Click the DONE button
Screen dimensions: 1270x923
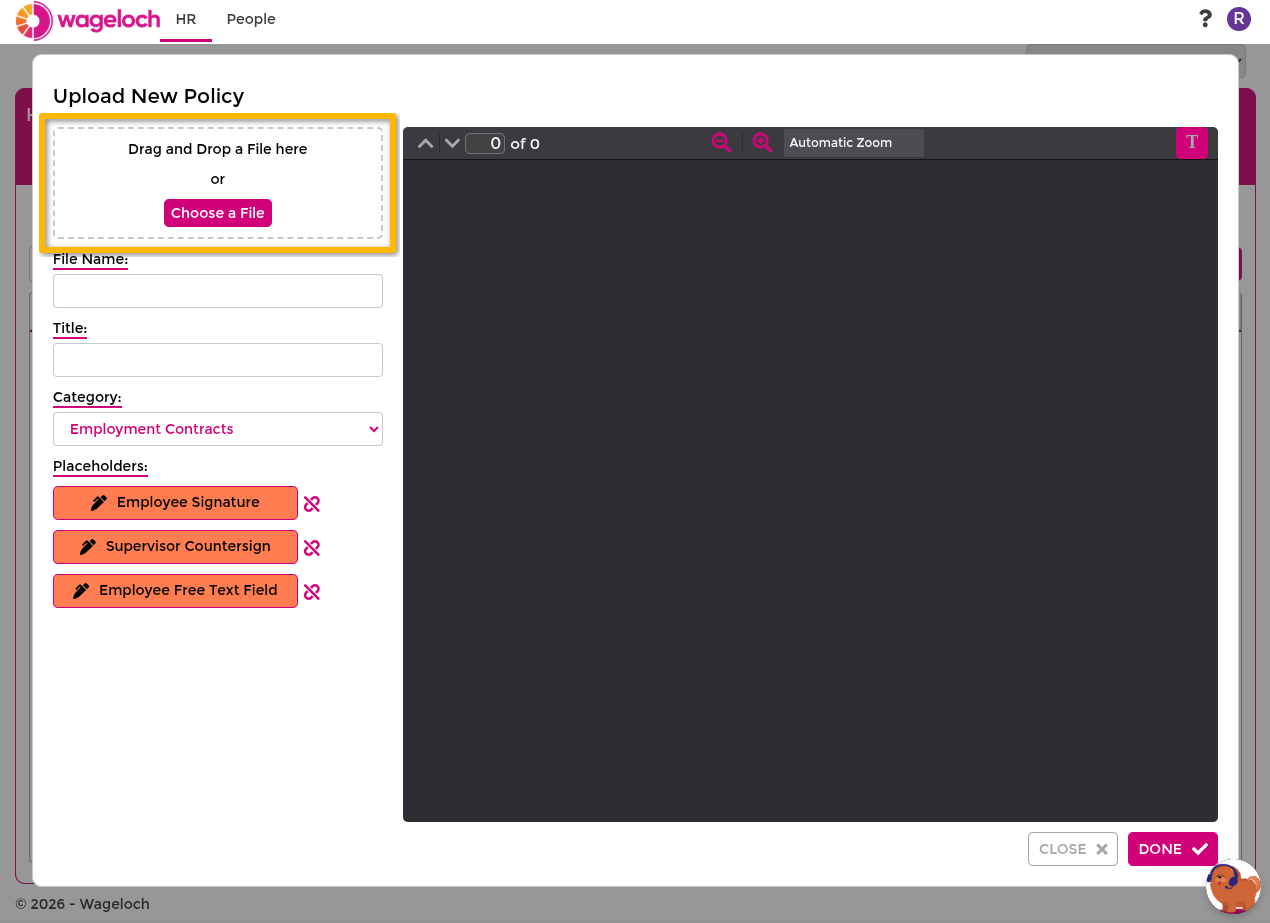coord(1173,849)
